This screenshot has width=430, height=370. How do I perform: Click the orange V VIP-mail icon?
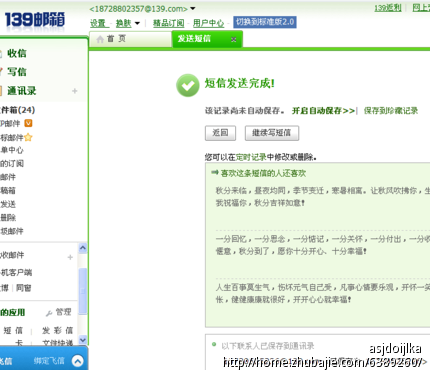[29, 123]
